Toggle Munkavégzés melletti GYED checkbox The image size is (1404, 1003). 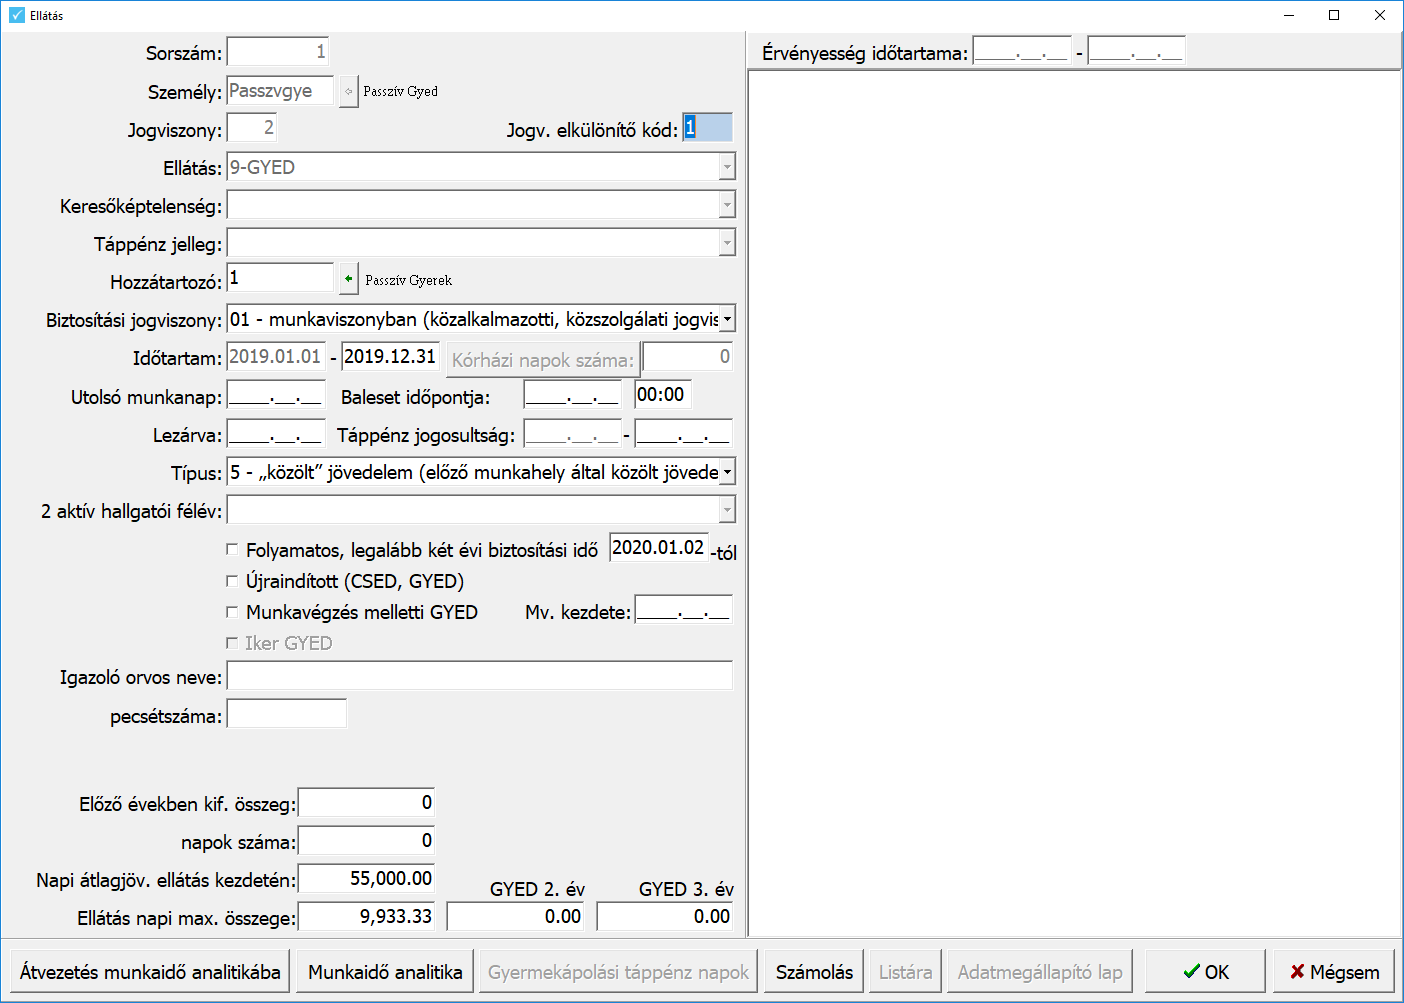[x=232, y=612]
